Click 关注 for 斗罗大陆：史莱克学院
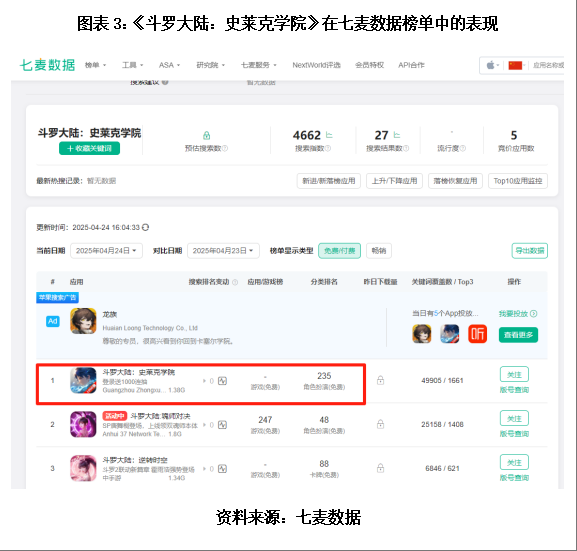This screenshot has width=577, height=551. click(514, 374)
